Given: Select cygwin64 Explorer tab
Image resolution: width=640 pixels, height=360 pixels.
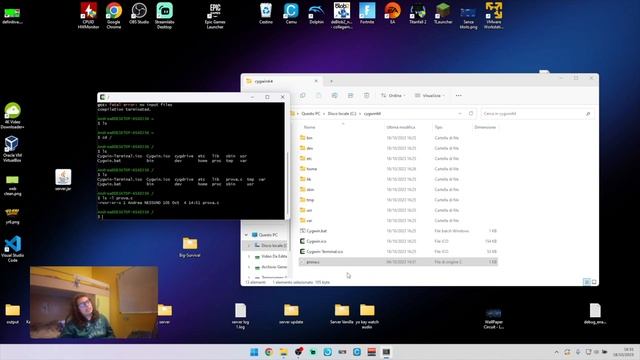Looking at the screenshot, I should pos(282,81).
